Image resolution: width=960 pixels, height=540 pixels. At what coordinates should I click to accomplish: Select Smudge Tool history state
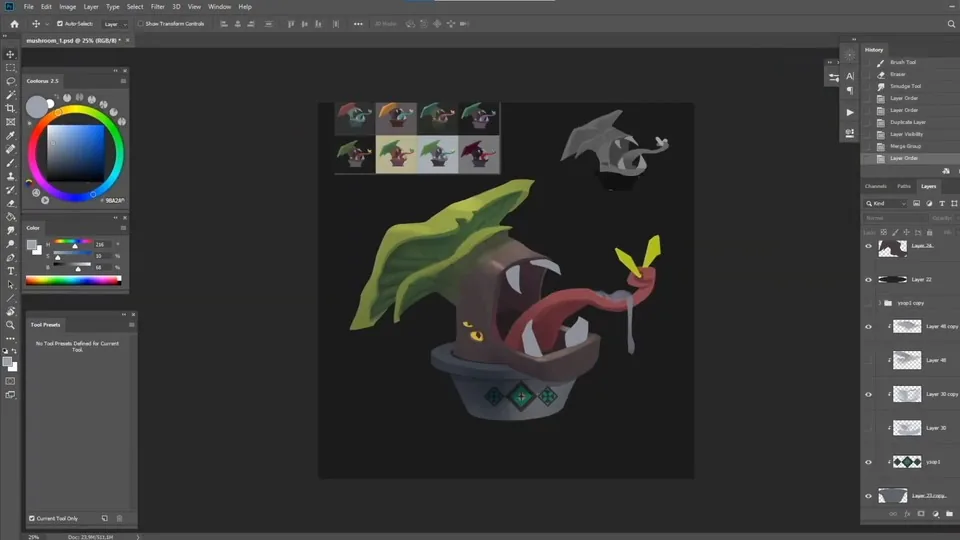point(906,86)
